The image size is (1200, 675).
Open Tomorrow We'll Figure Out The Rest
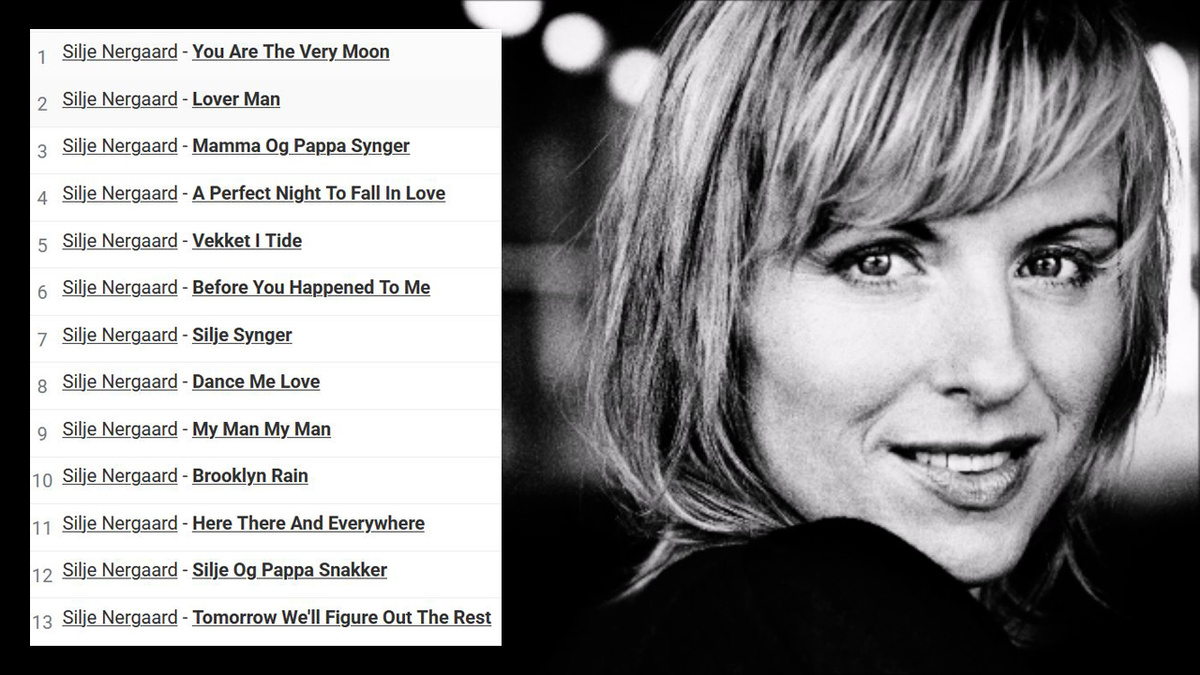click(342, 618)
